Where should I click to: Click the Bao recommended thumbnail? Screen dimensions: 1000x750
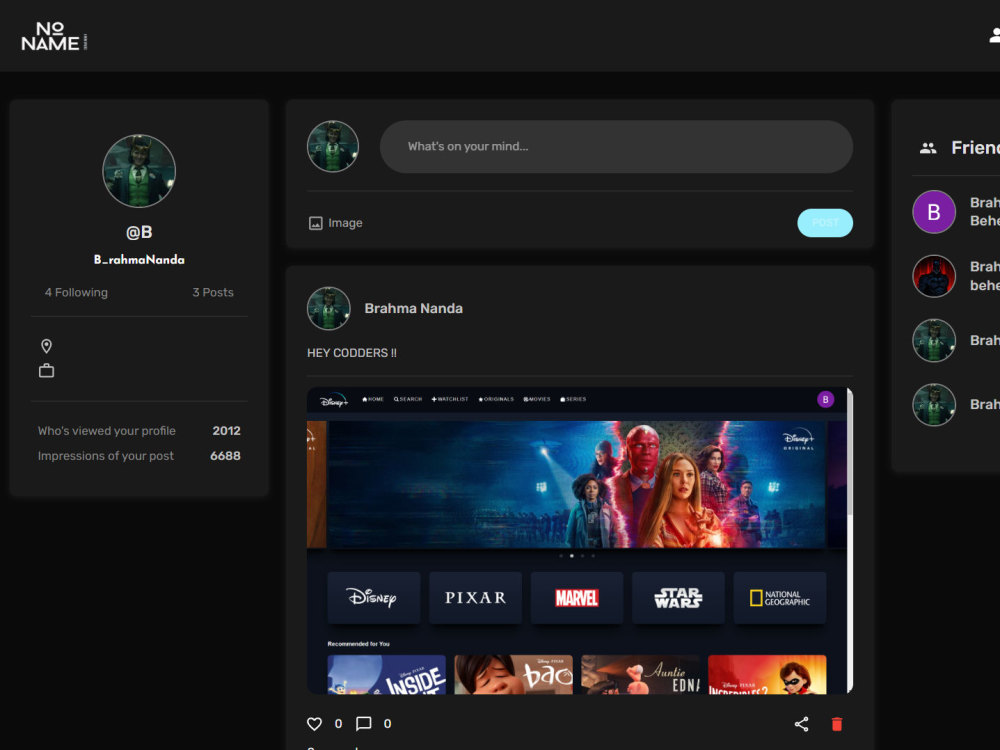click(513, 674)
